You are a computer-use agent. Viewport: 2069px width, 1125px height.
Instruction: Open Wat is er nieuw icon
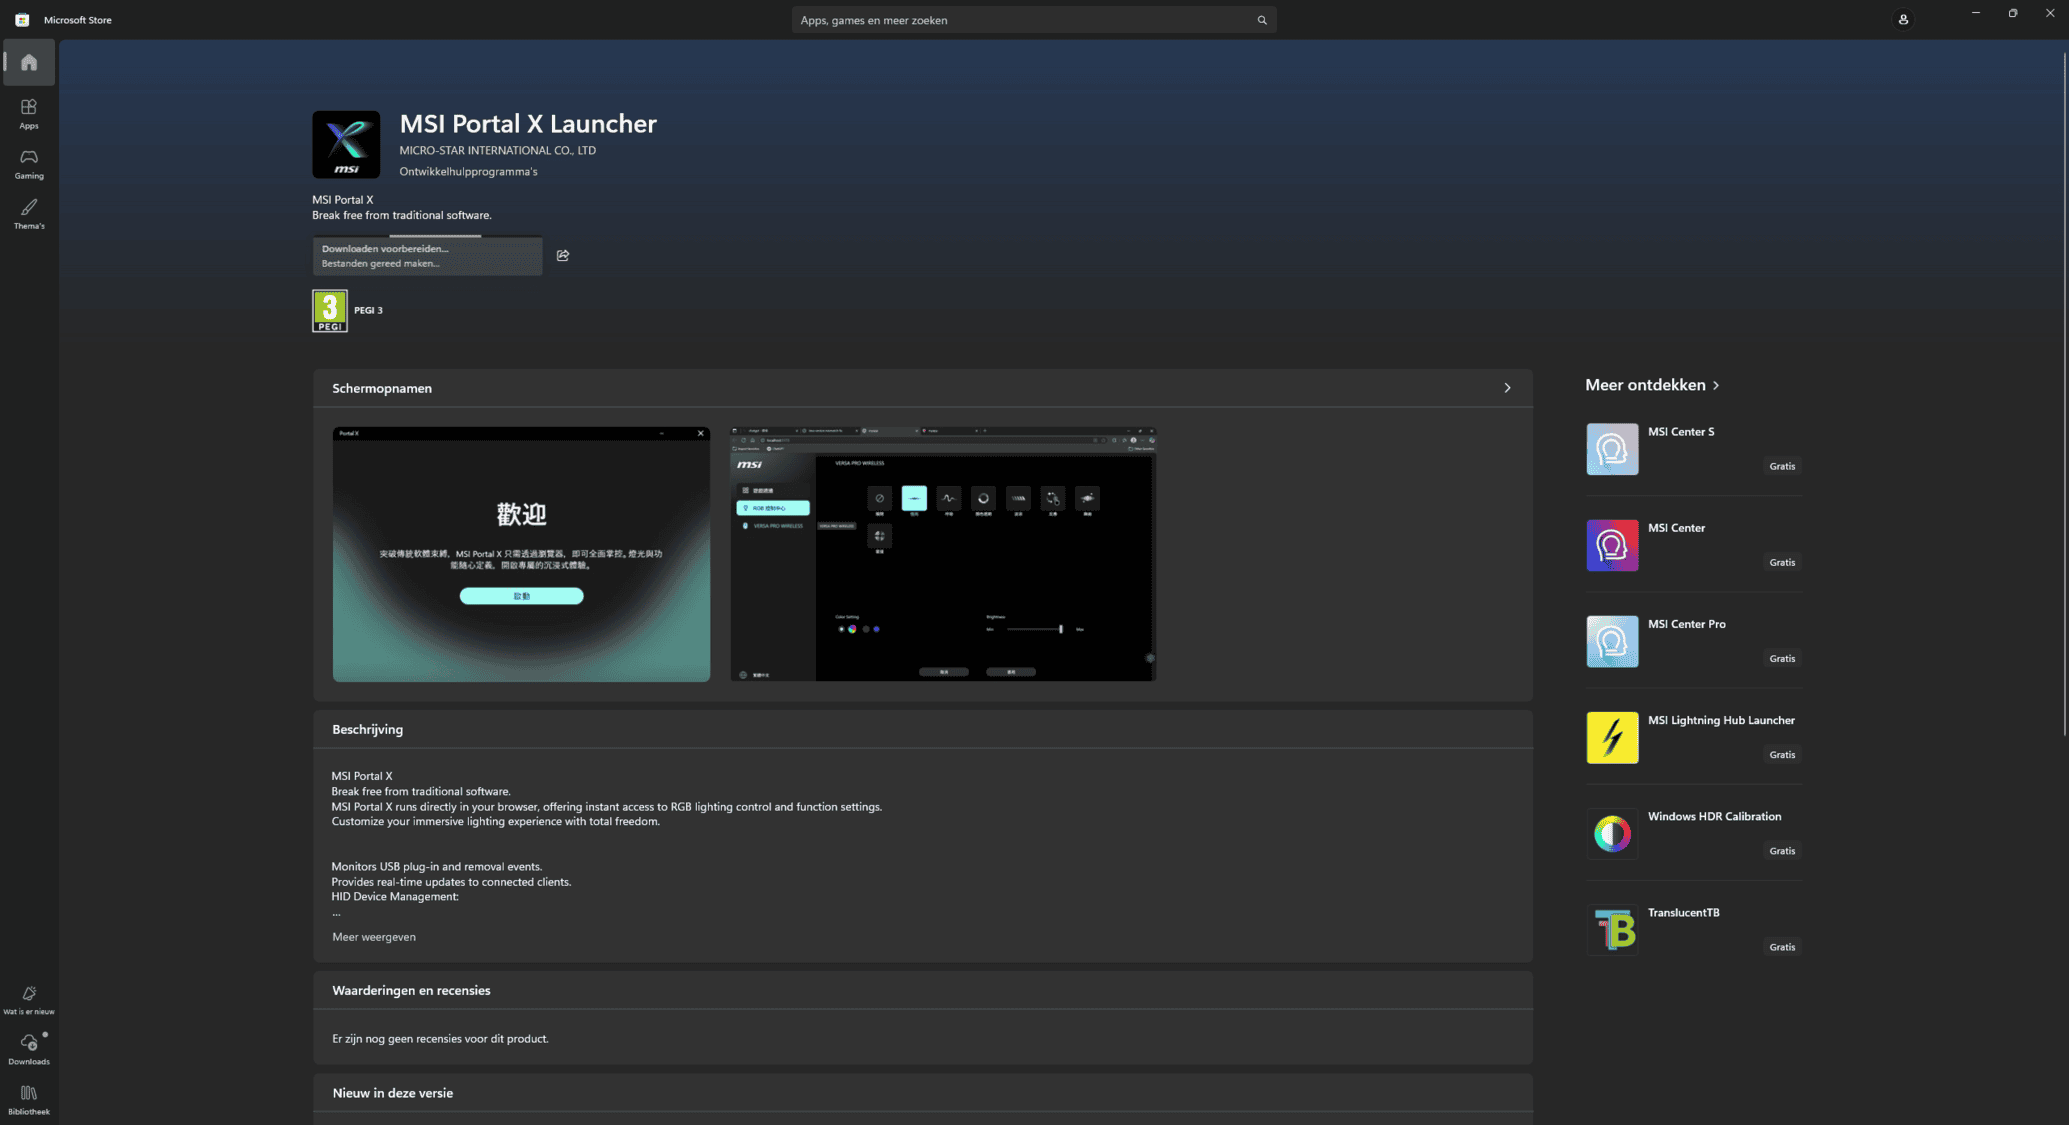point(29,998)
